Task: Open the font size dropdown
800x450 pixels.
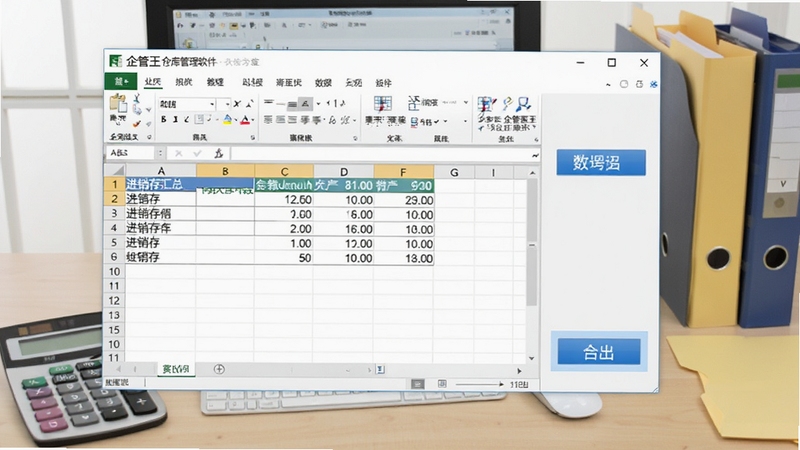Action: (x=228, y=104)
